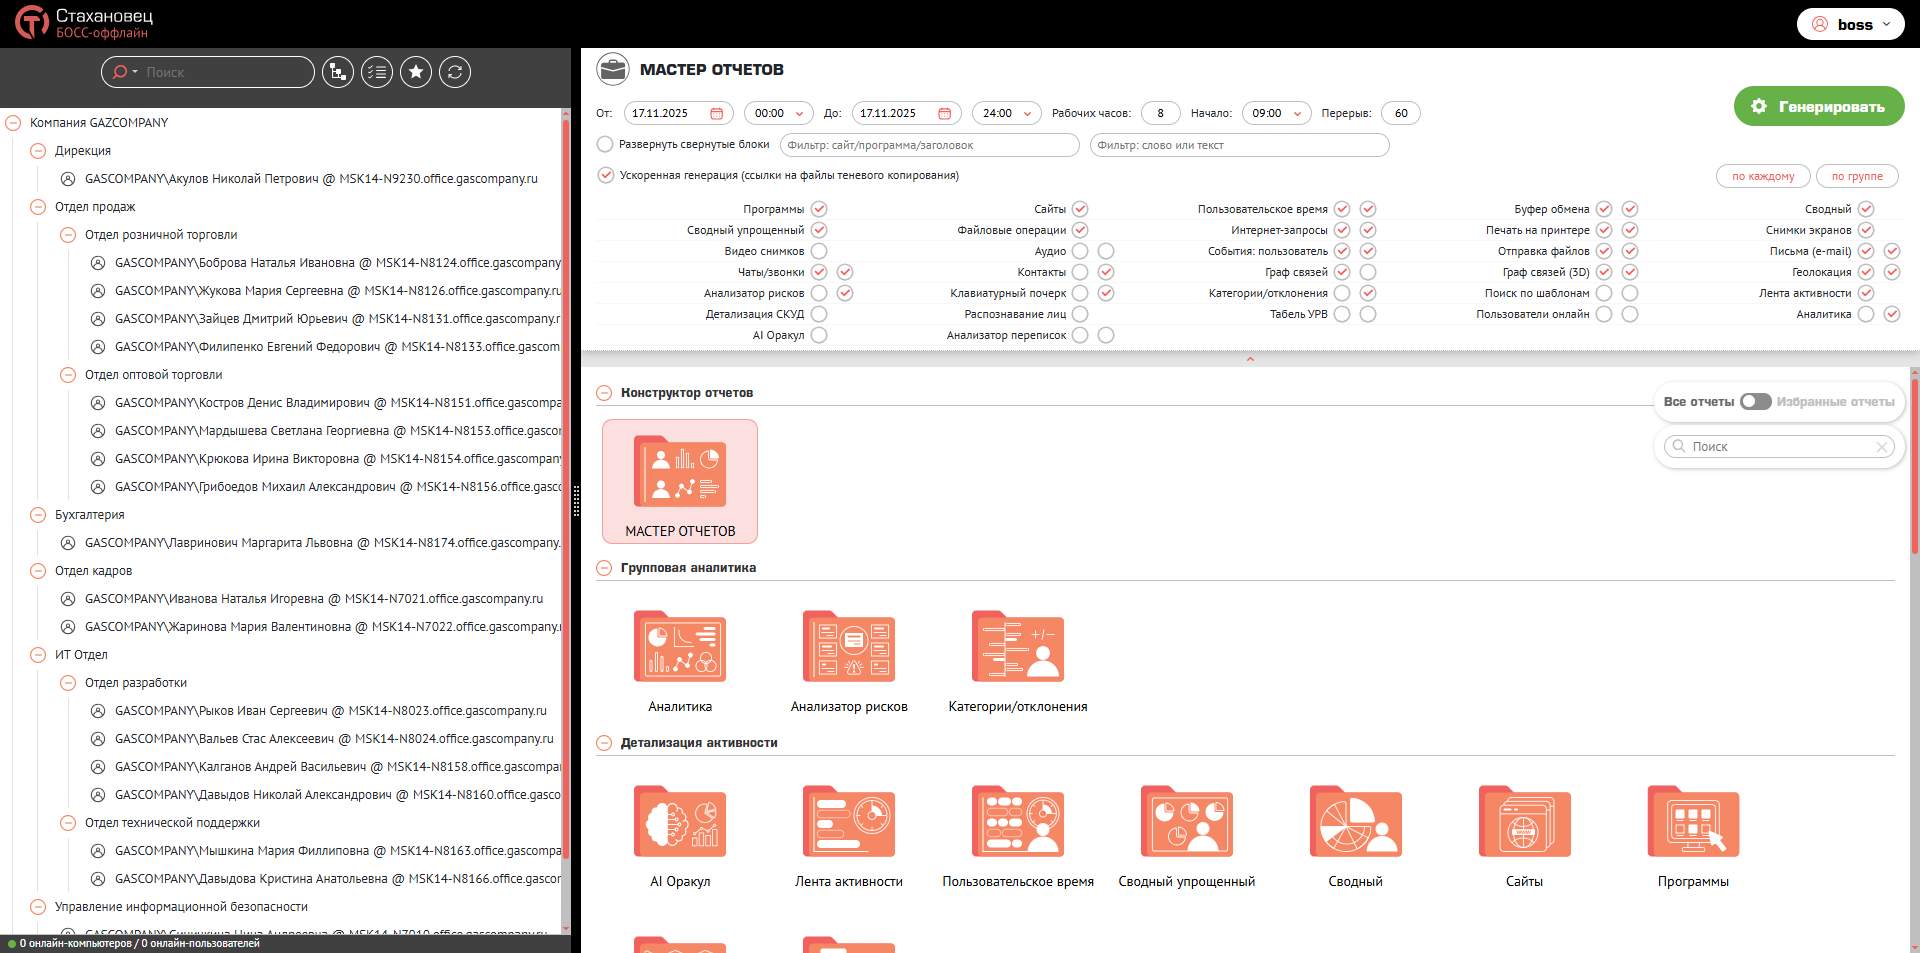Viewport: 1920px width, 953px height.
Task: Select the по группе tab button
Action: [1856, 176]
